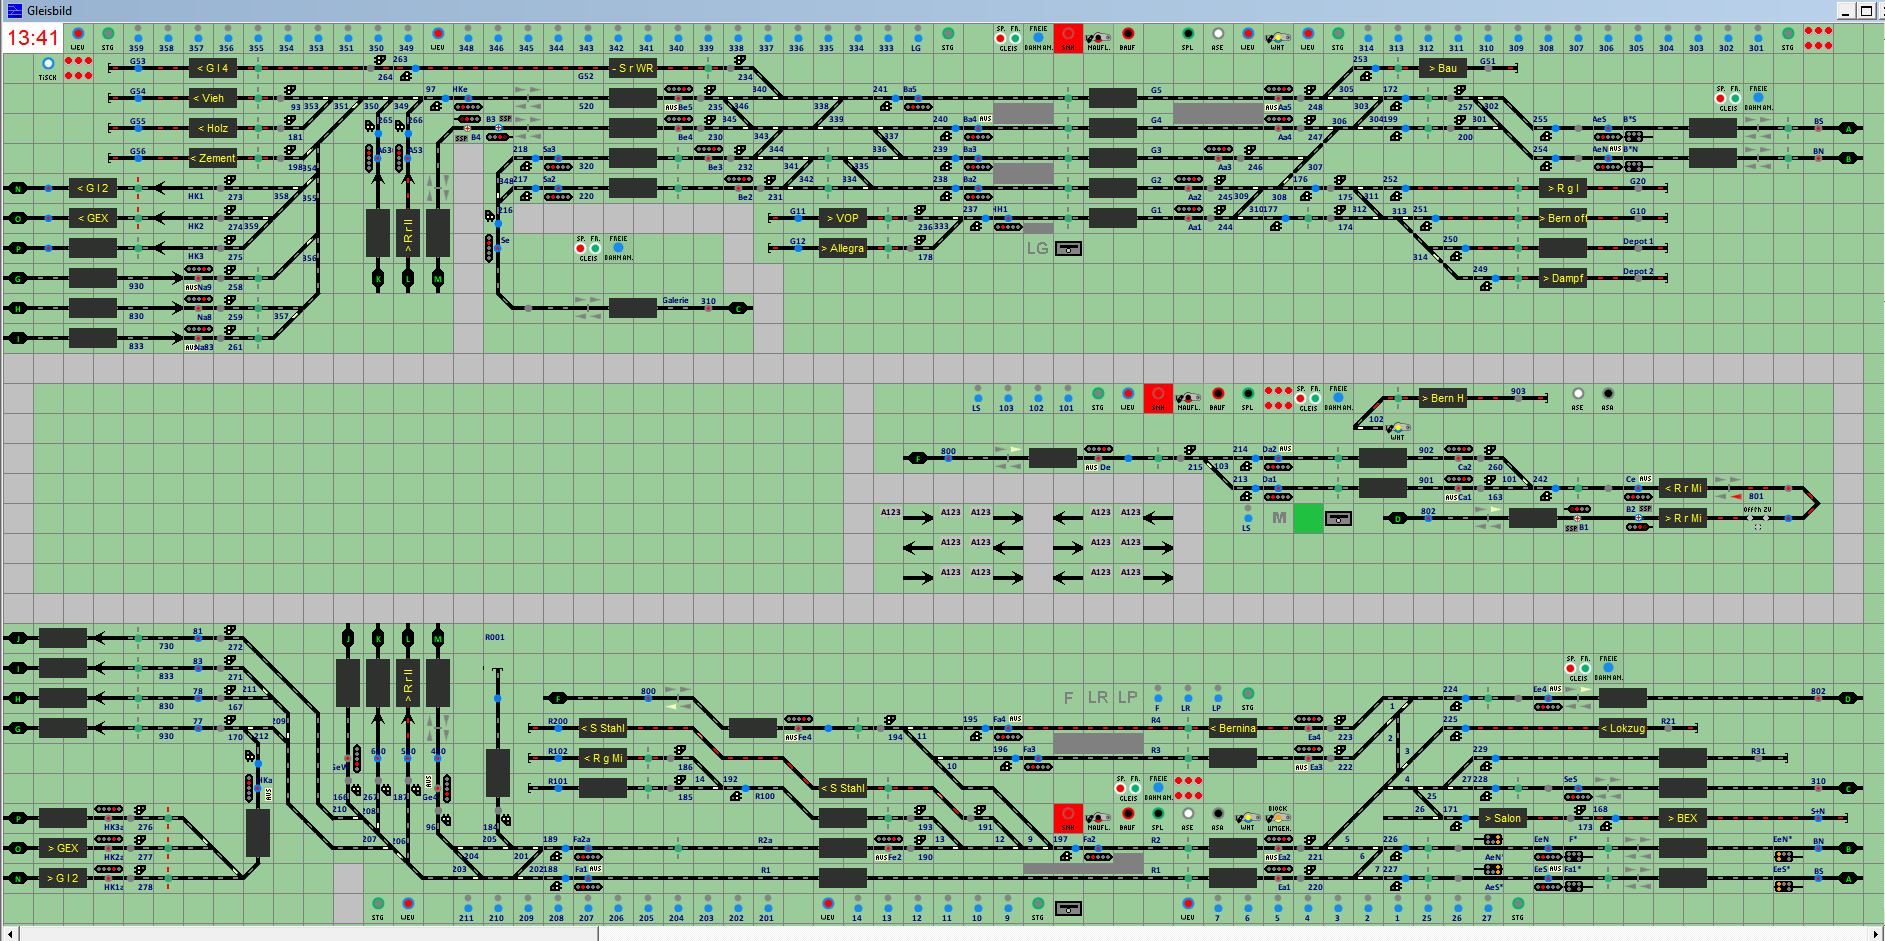Click the 'R001' label
Screen dimensions: 1885x941
coord(495,637)
